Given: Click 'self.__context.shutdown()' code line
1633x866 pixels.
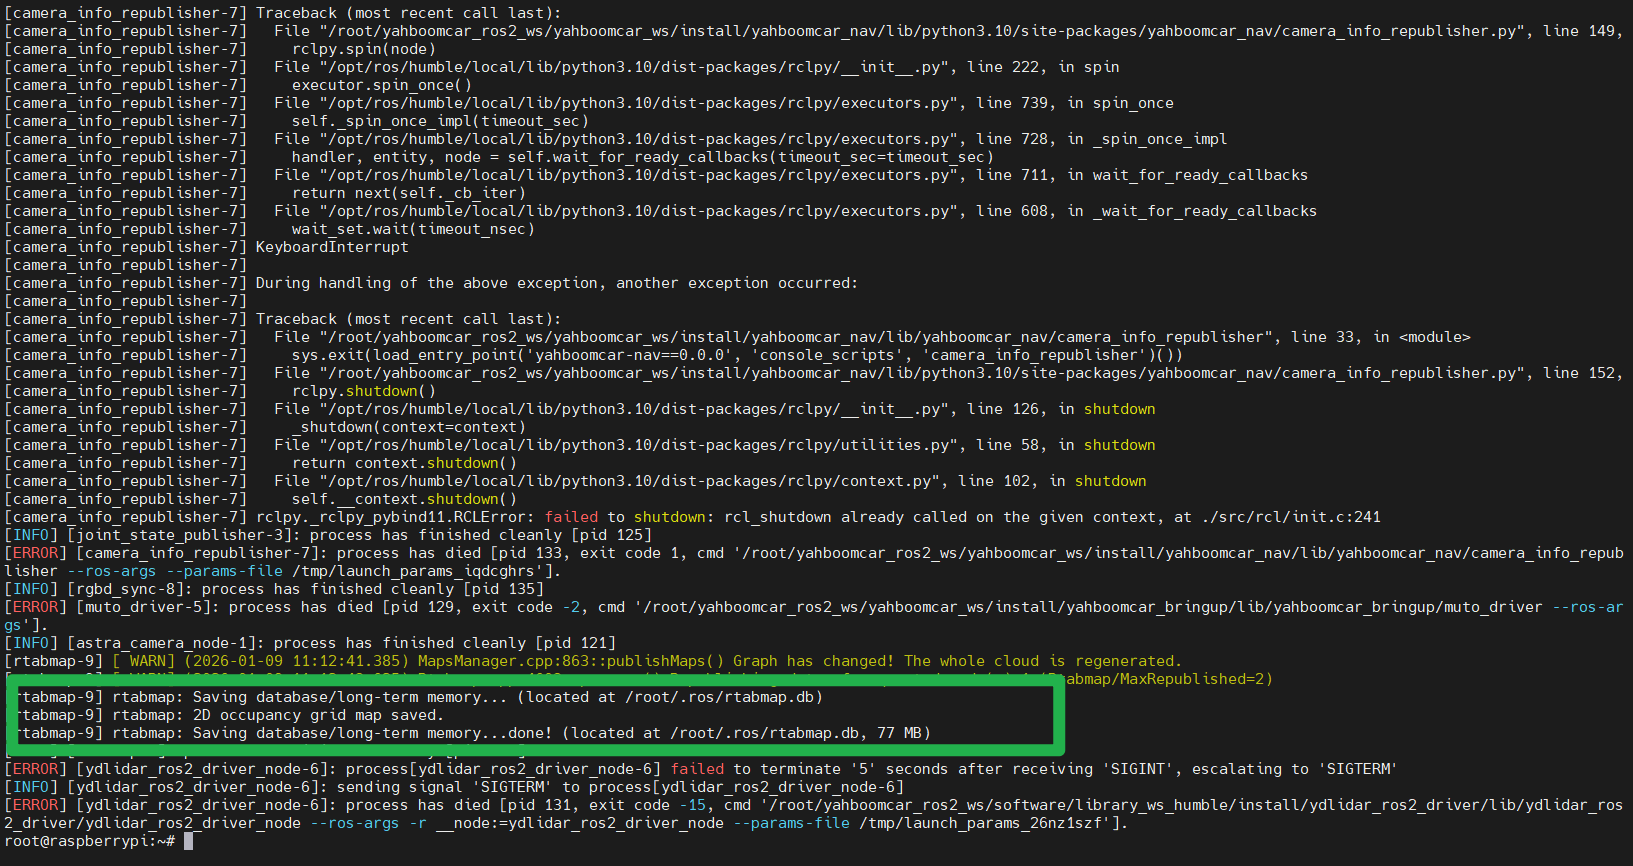Looking at the screenshot, I should point(404,499).
